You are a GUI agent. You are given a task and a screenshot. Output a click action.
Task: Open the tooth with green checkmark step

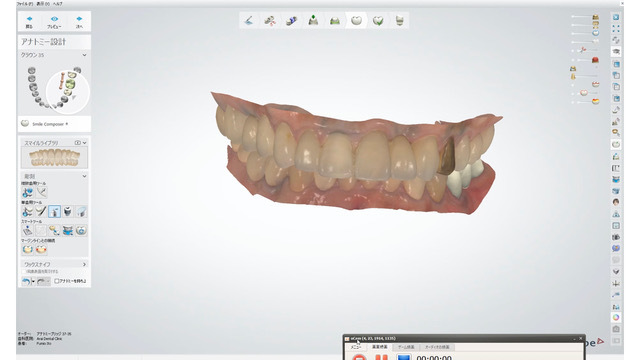tap(378, 20)
